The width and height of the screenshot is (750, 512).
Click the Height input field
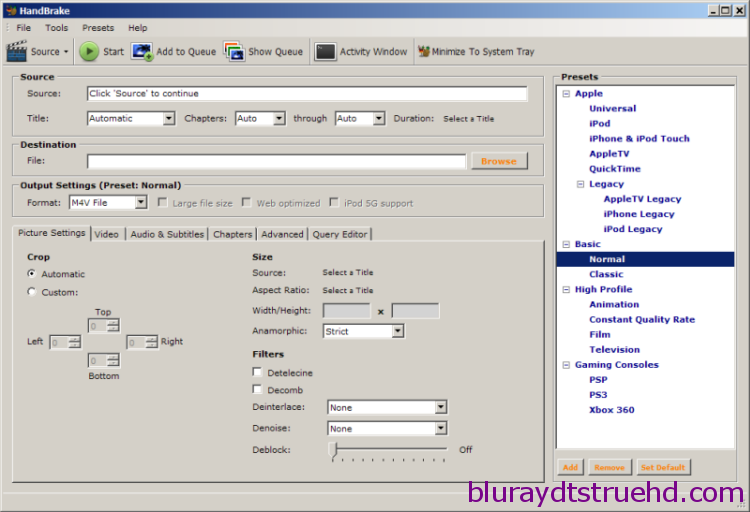point(415,311)
